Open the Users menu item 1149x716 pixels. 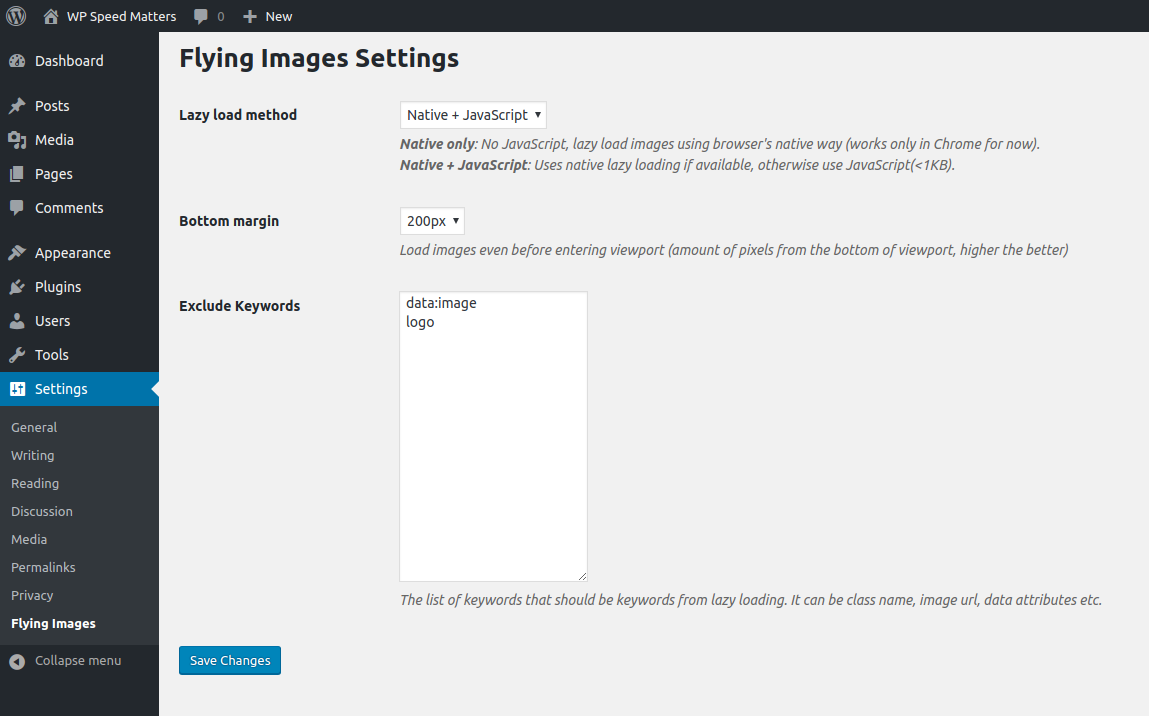tap(52, 321)
